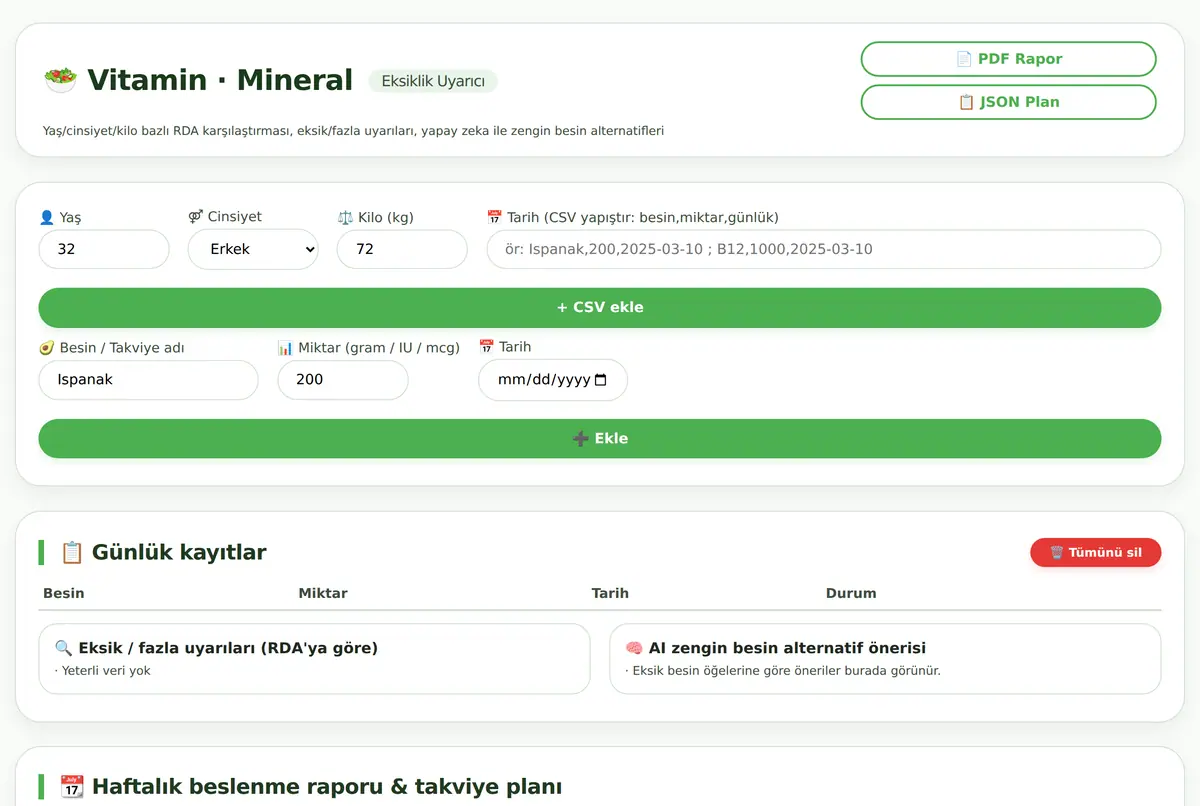Click the scale icon beside Kilo (kg)

pyautogui.click(x=345, y=217)
